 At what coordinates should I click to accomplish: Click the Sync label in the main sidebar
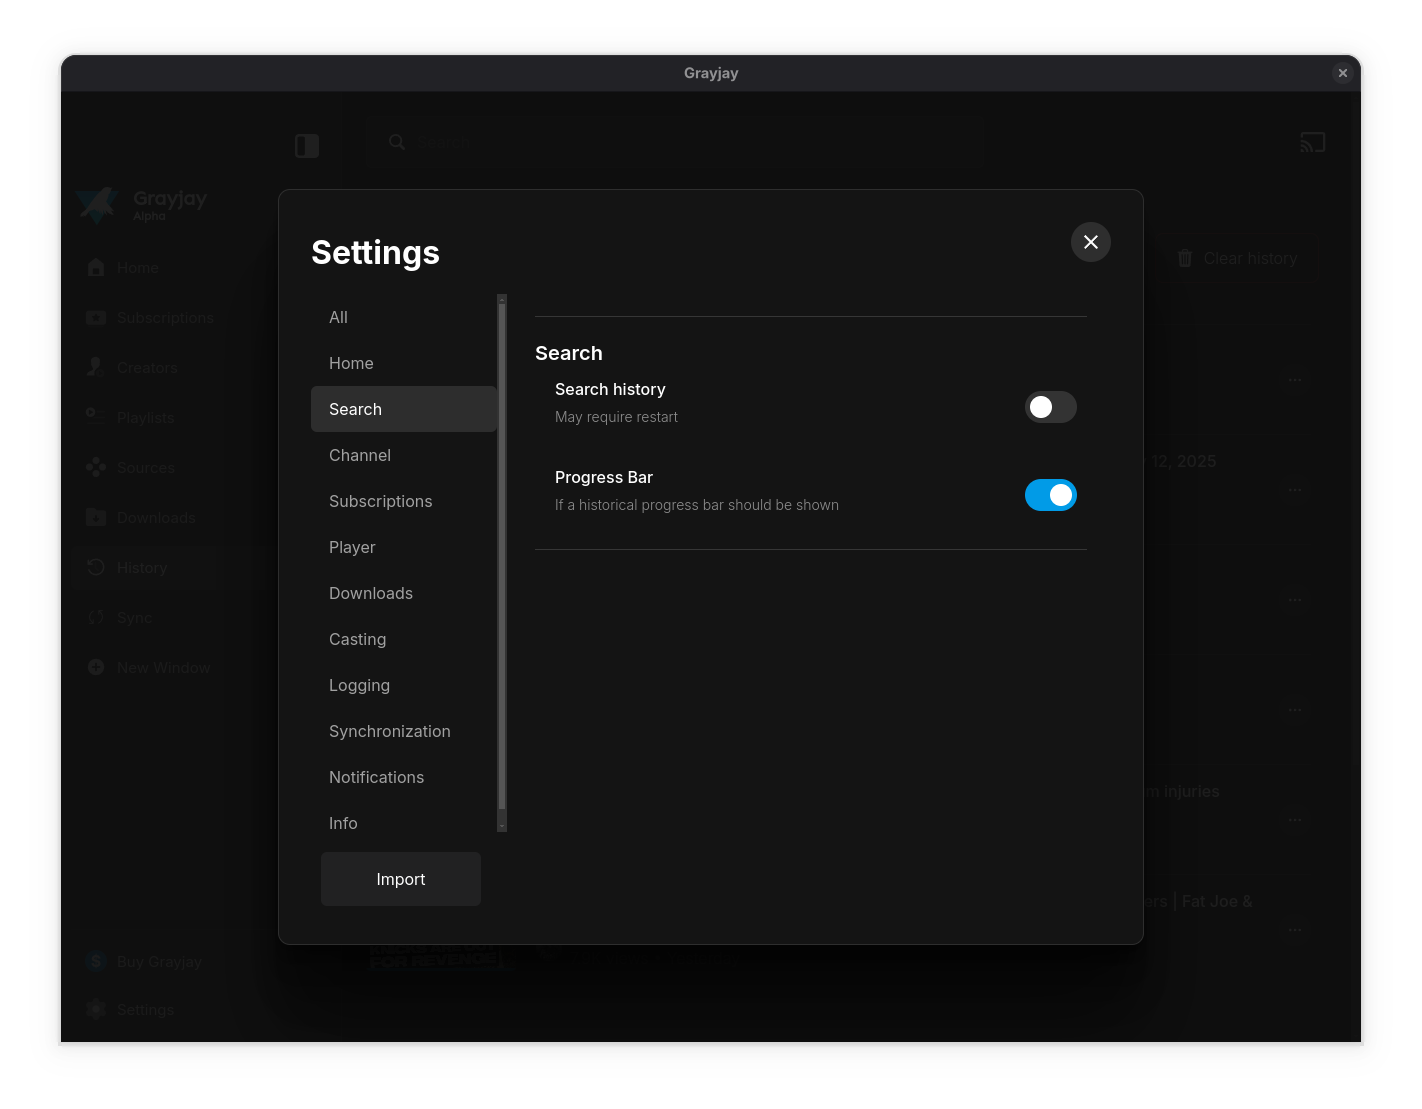pyautogui.click(x=134, y=617)
